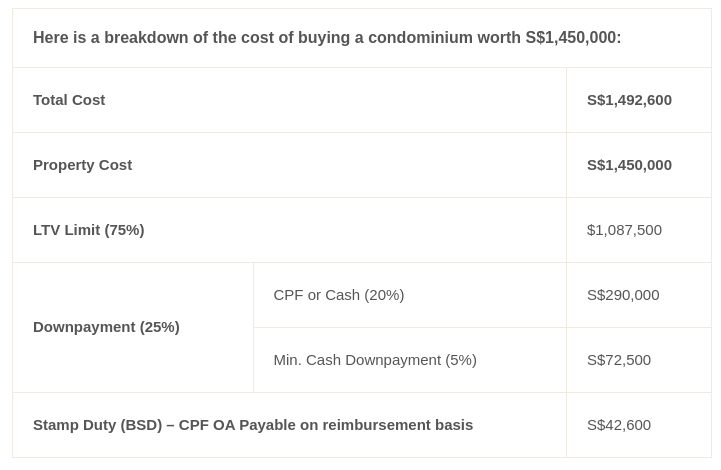The height and width of the screenshot is (470, 721).
Task: Click the $1,087,500 LTV limit amount
Action: (x=624, y=230)
